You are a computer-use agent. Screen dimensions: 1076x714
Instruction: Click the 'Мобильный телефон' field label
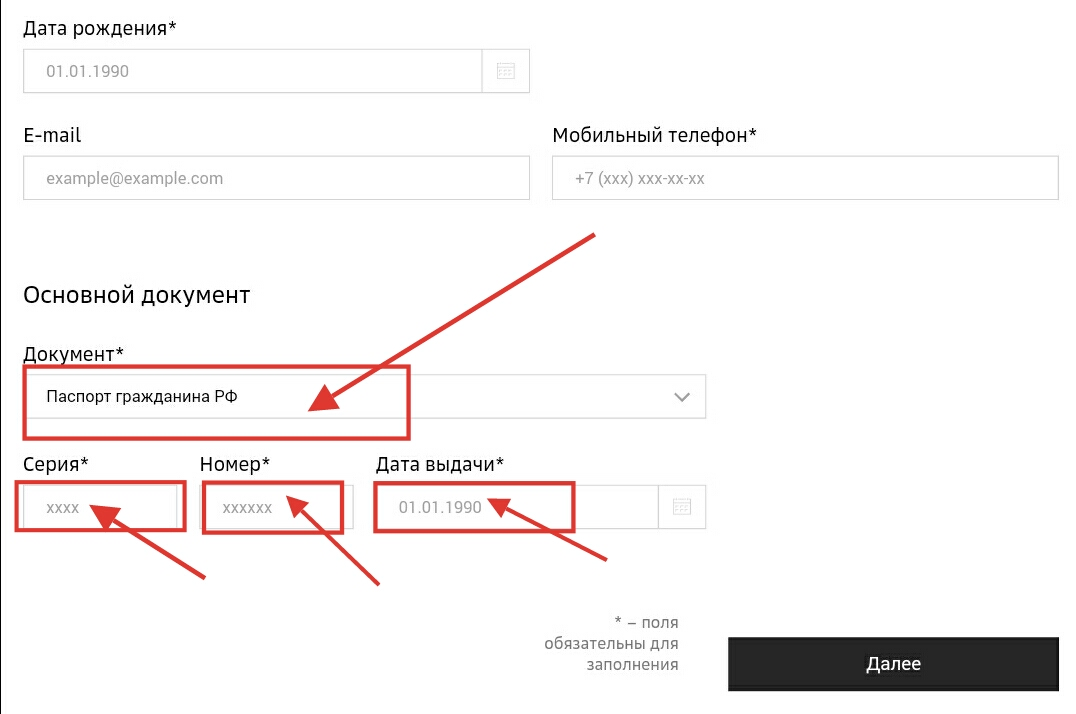coord(654,135)
